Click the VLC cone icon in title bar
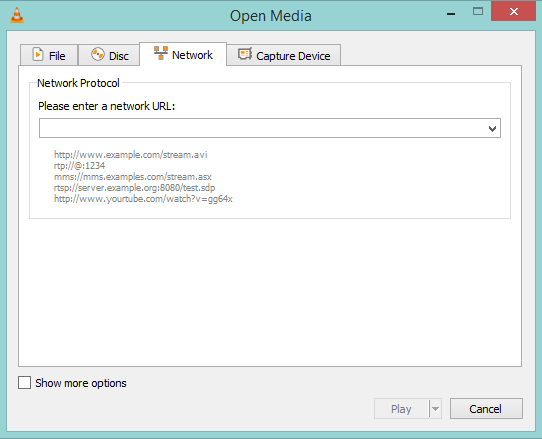 coord(17,15)
